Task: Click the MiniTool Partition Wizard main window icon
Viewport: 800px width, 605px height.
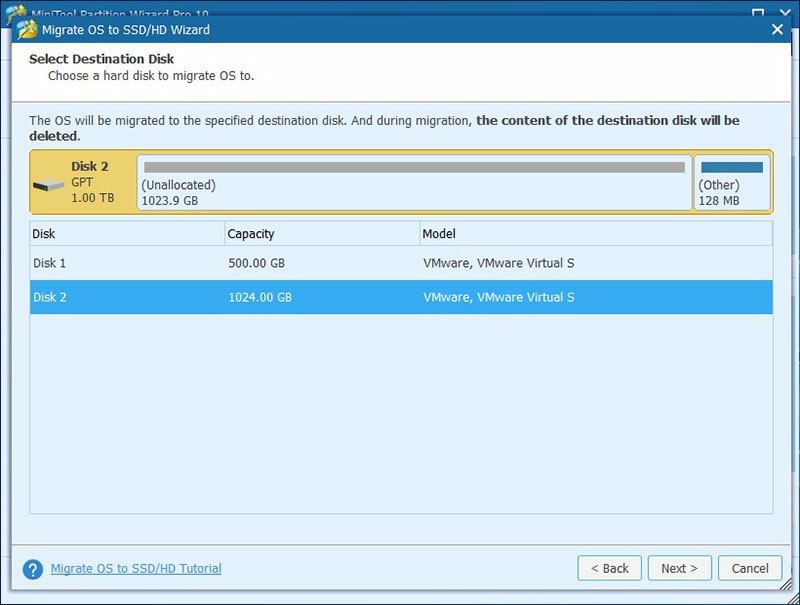Action: [x=15, y=11]
